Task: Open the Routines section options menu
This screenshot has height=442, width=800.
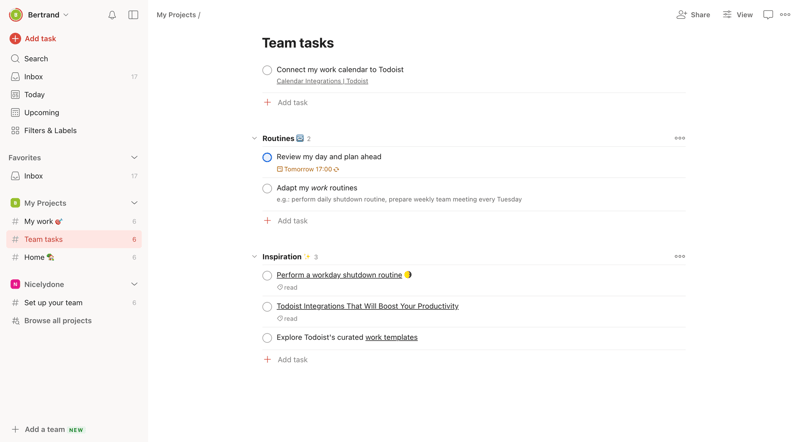Action: (x=680, y=138)
